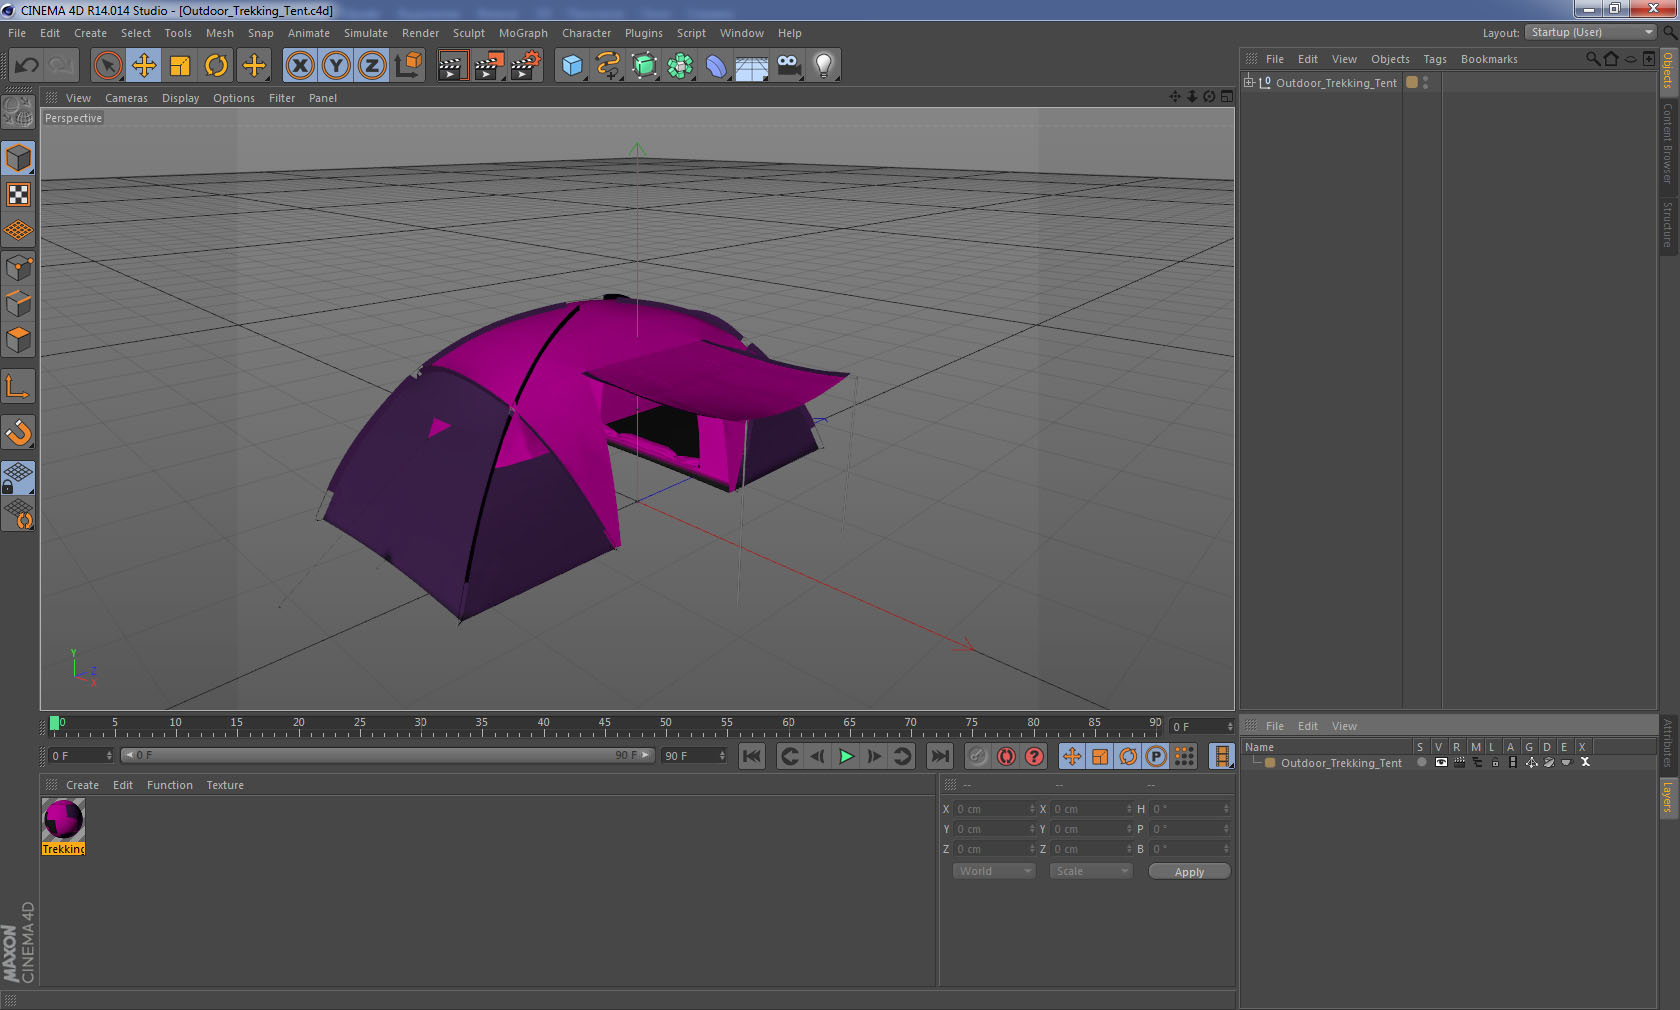This screenshot has height=1010, width=1680.
Task: Go to the end of the animation
Action: (x=940, y=756)
